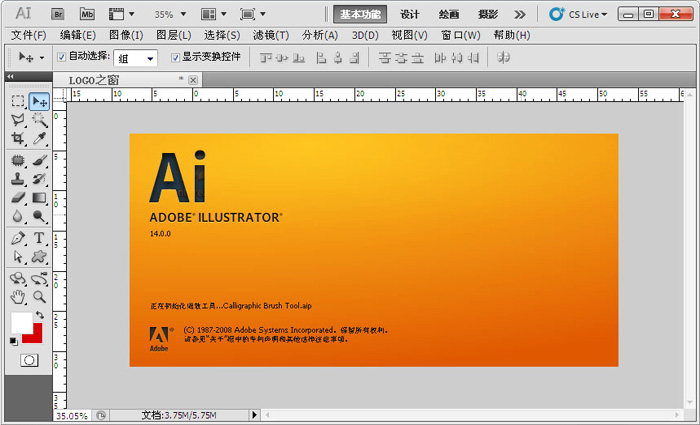Open the status bar info arrow menu
This screenshot has width=700, height=425.
254,415
